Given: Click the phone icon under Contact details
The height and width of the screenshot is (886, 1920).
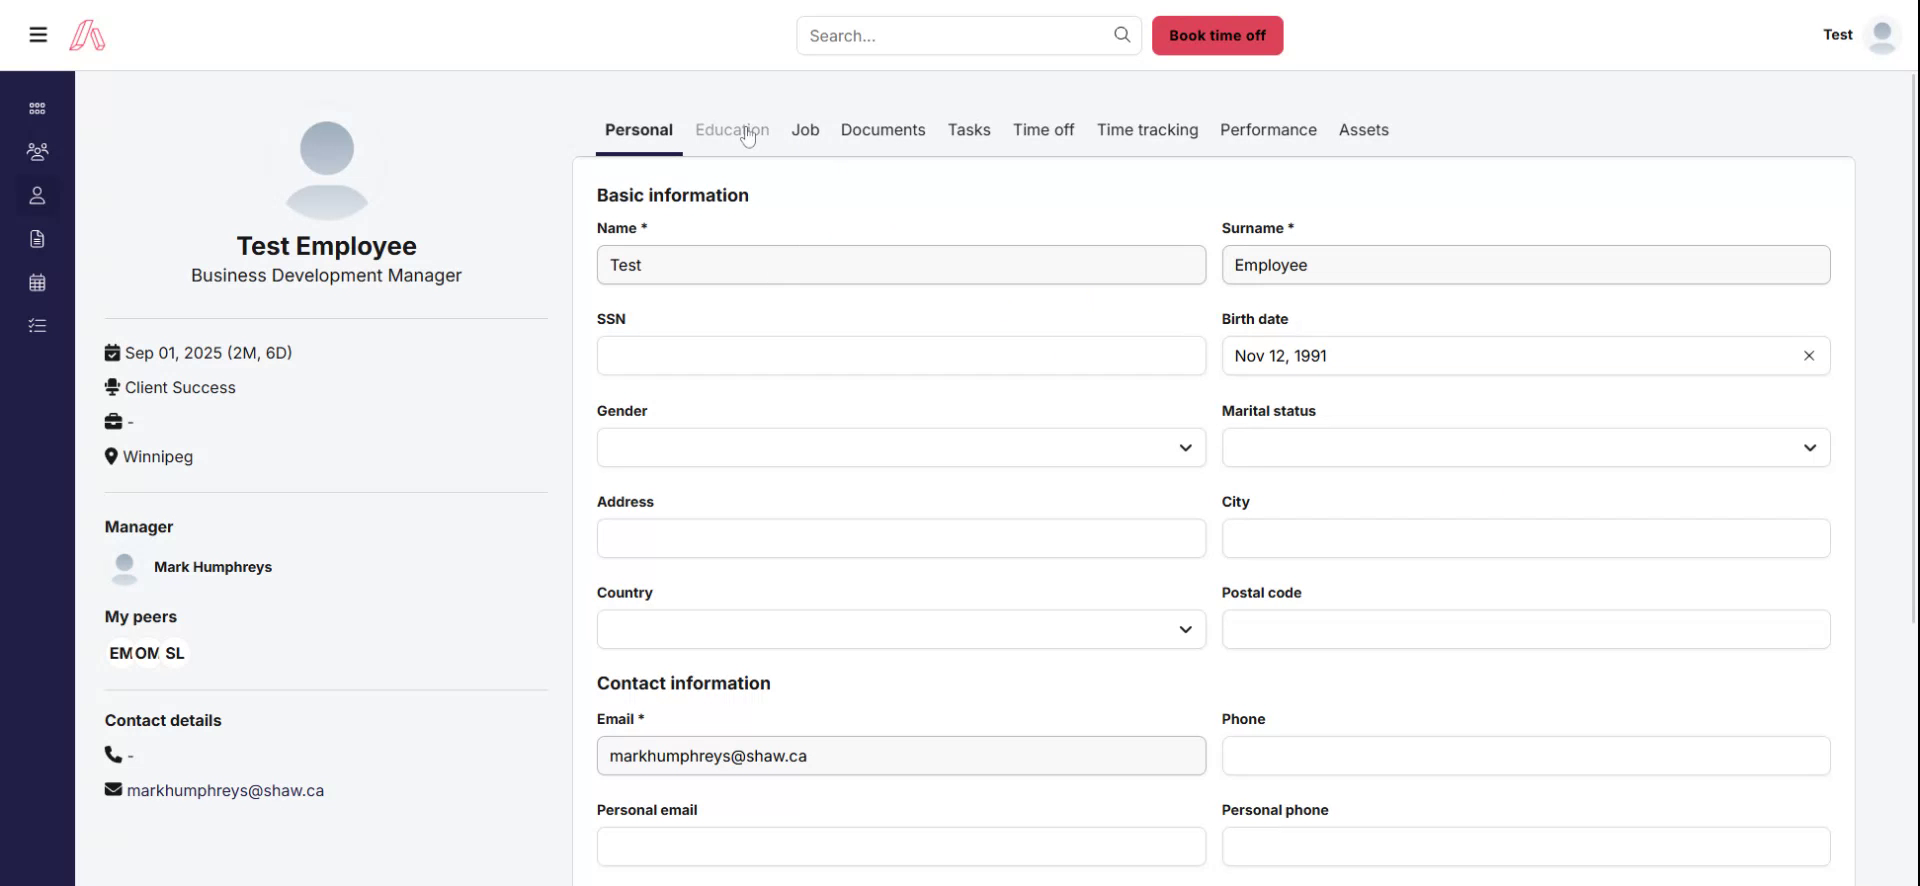Looking at the screenshot, I should click(113, 755).
